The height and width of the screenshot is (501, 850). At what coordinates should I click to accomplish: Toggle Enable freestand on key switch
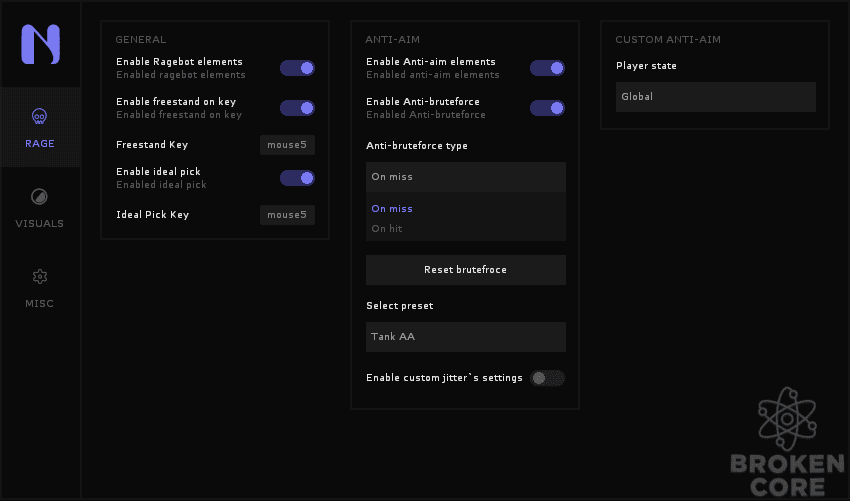point(297,108)
